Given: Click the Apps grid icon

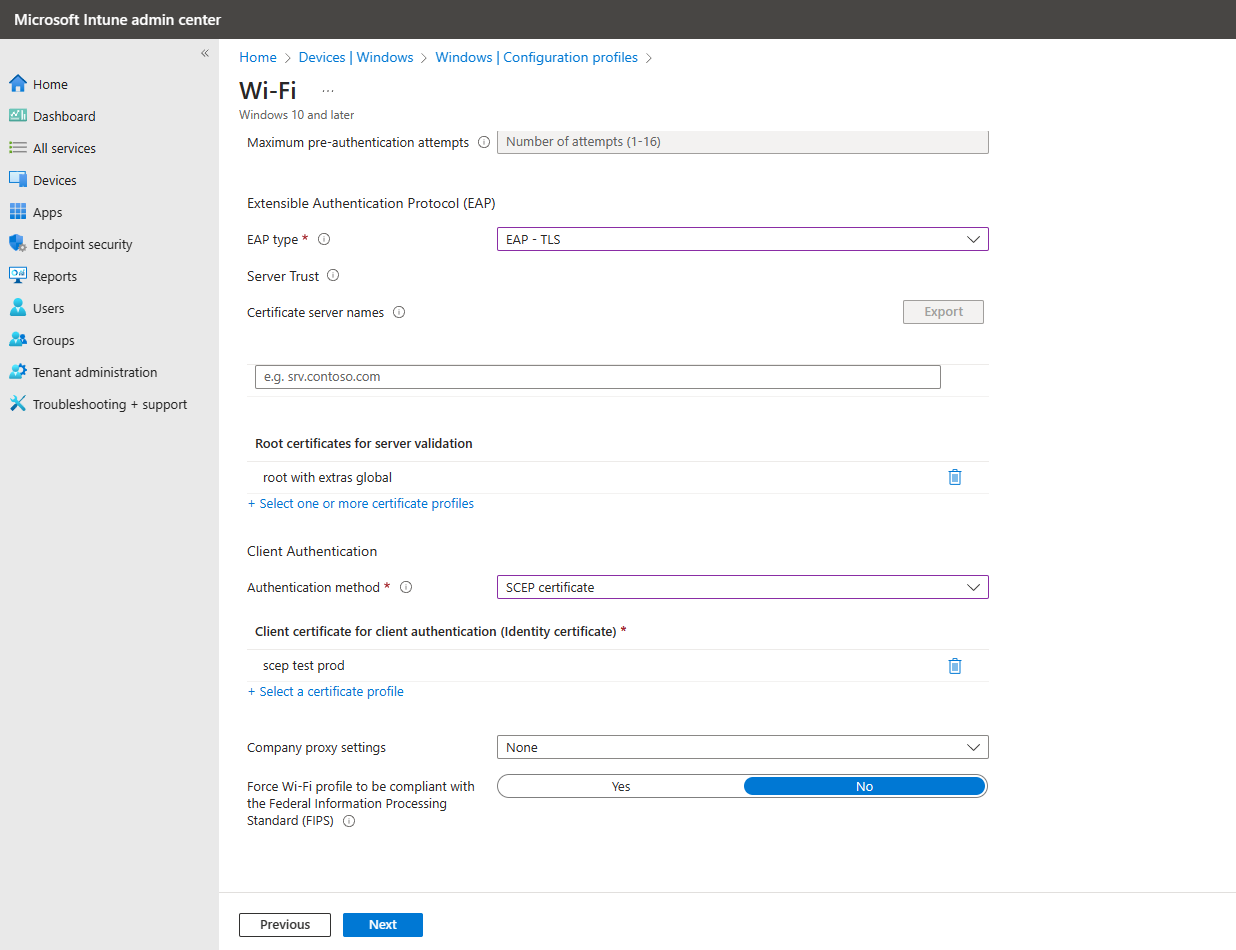Looking at the screenshot, I should [x=17, y=212].
